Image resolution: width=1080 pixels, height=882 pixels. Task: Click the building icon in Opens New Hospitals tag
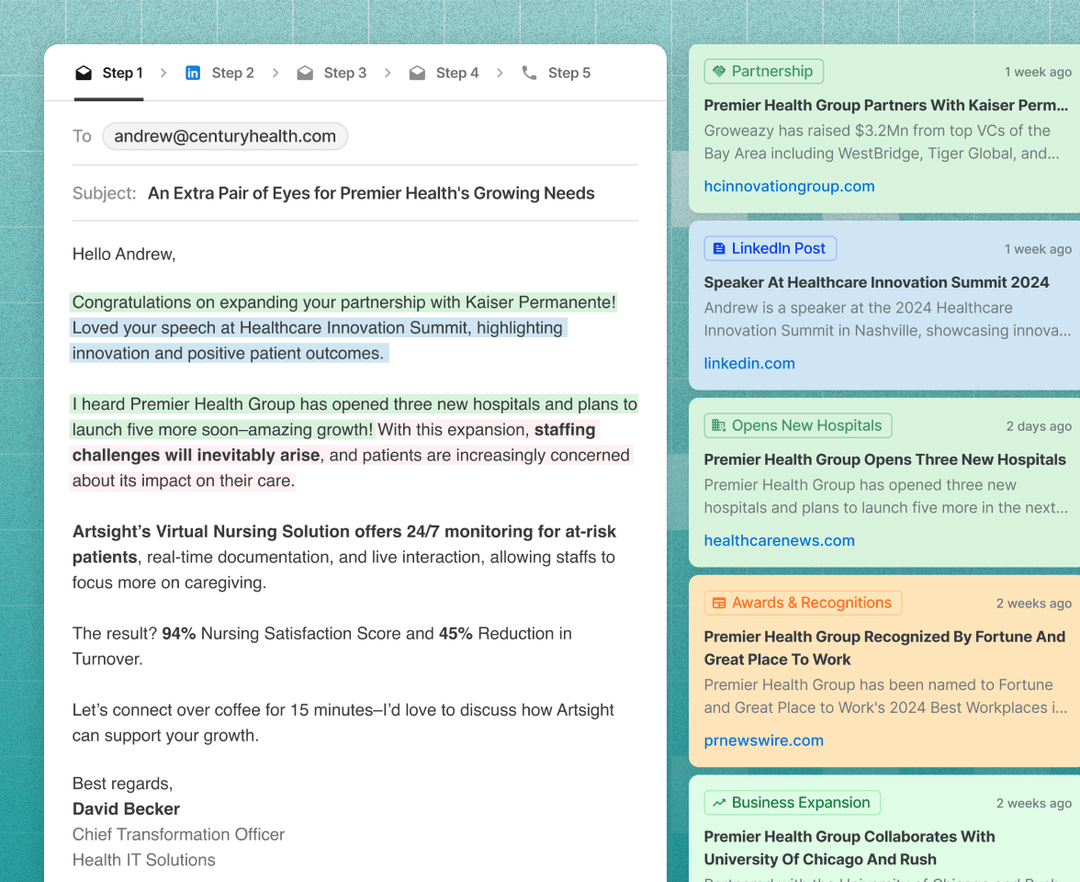pos(719,426)
